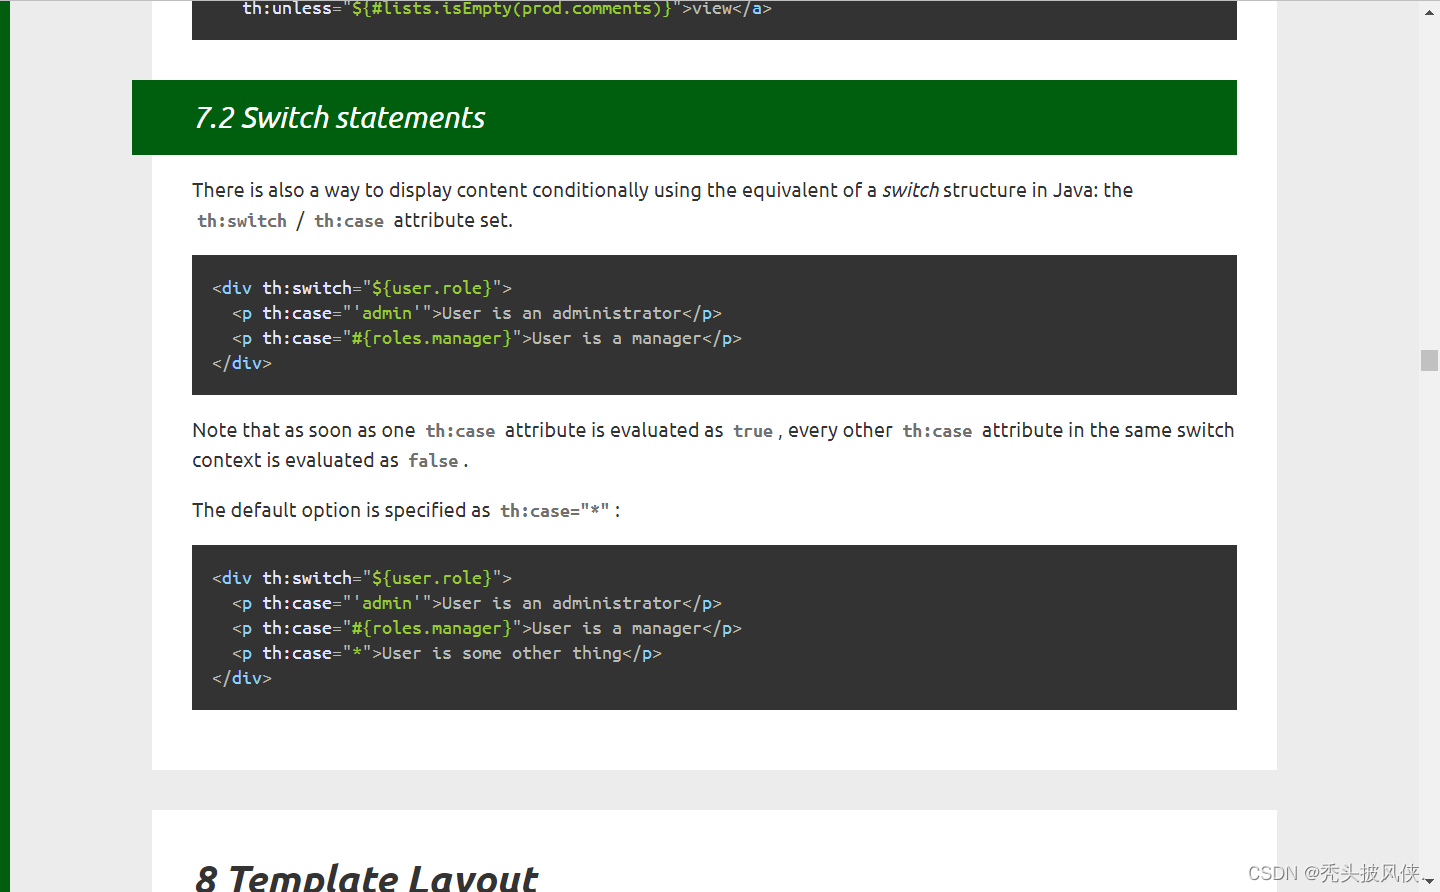This screenshot has width=1440, height=892.
Task: Click closing </div> tag in second code block
Action: pos(242,678)
